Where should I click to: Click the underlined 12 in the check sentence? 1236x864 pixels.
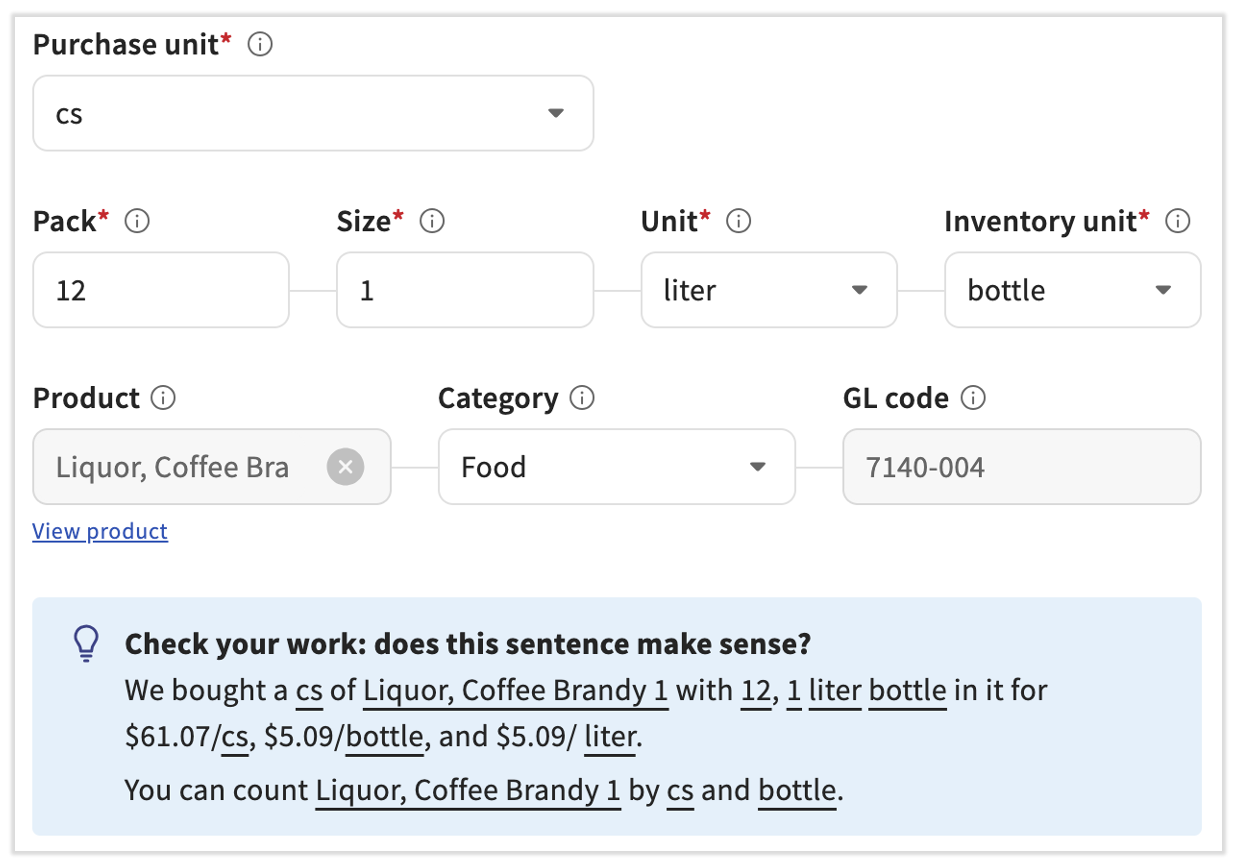(x=755, y=691)
